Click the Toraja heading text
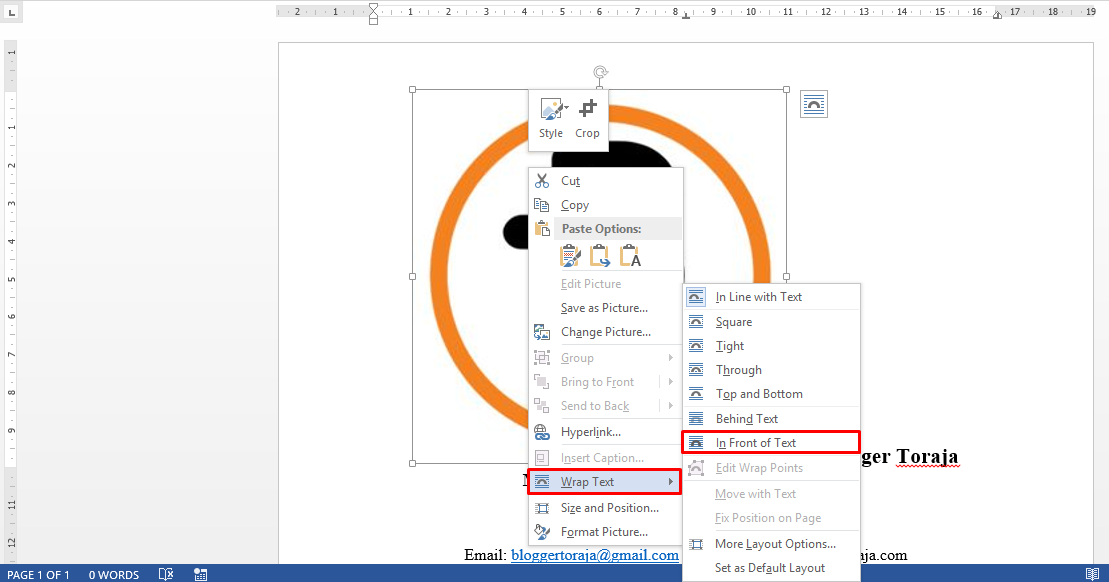 pos(927,456)
